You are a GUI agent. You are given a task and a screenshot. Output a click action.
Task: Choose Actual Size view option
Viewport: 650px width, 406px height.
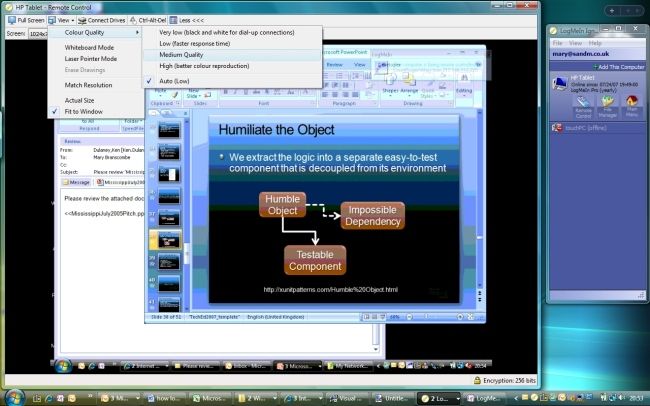click(x=95, y=100)
